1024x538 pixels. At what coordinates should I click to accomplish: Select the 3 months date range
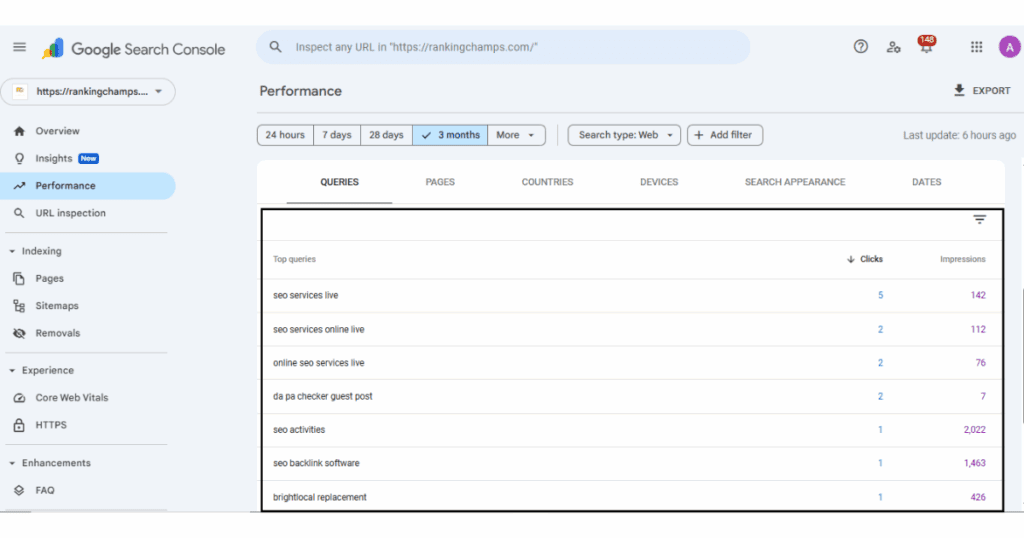point(450,135)
